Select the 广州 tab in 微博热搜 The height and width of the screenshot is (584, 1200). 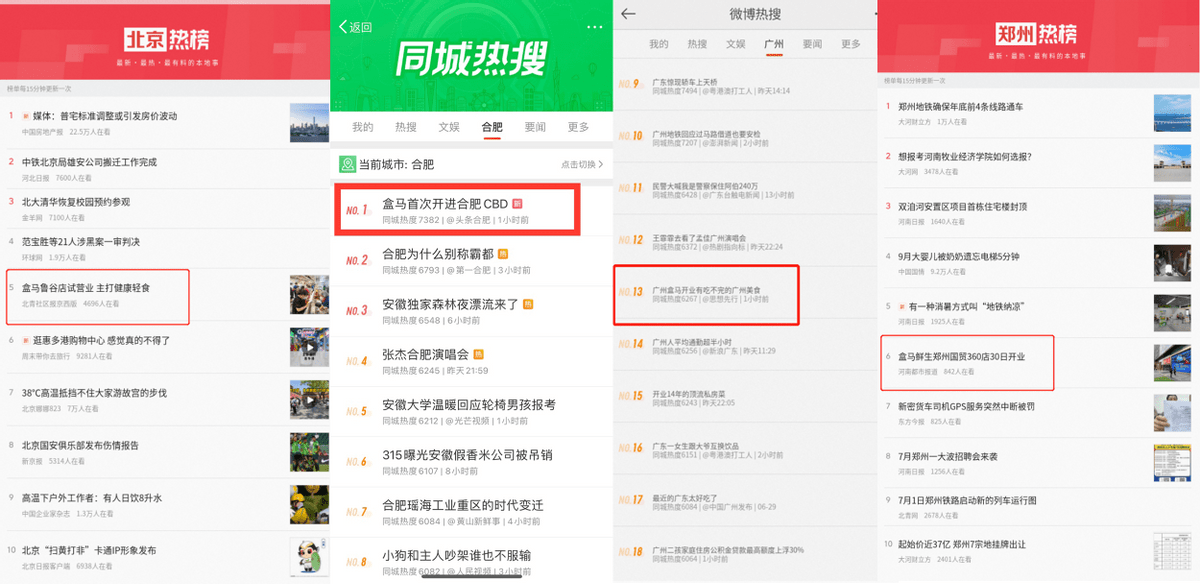pyautogui.click(x=773, y=44)
